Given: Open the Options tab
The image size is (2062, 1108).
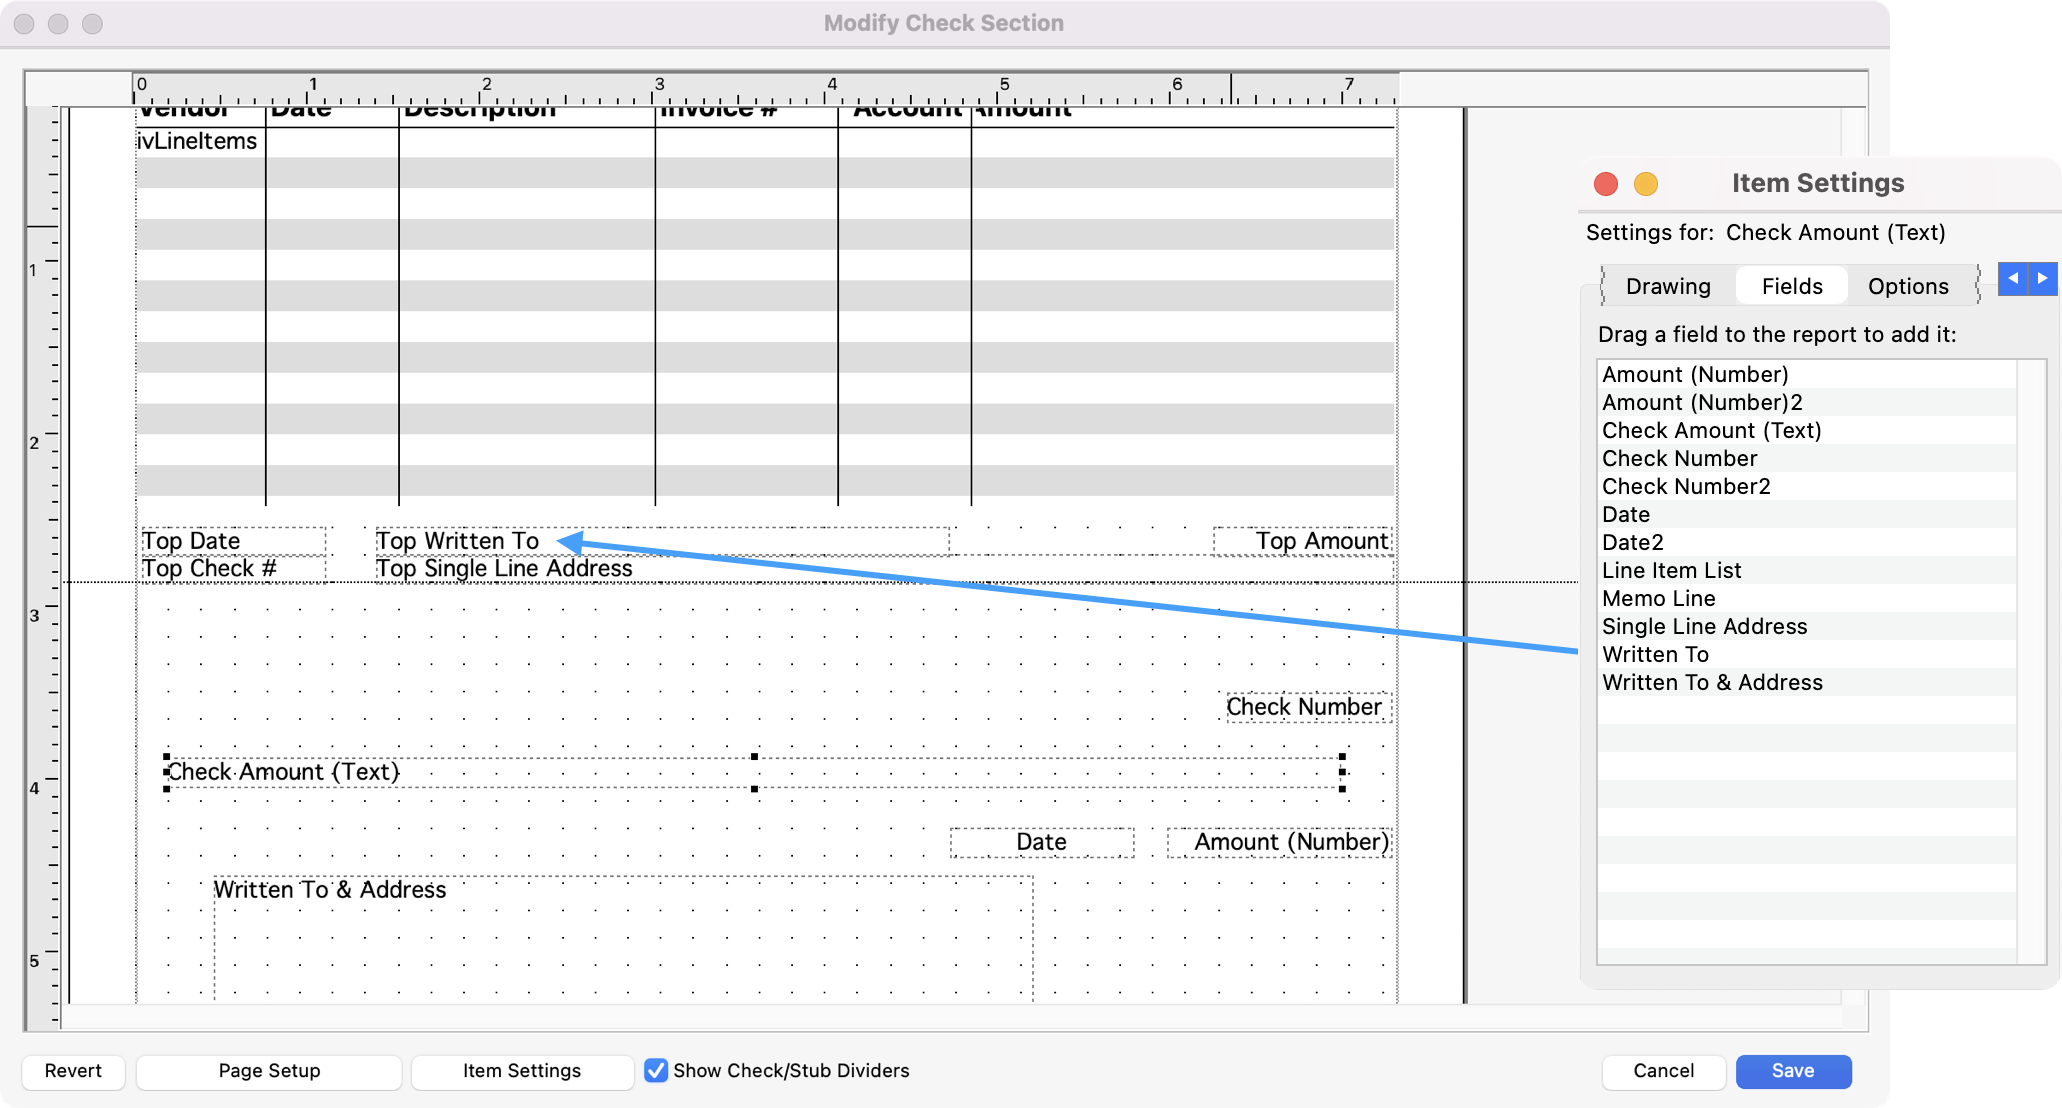Looking at the screenshot, I should pos(1907,286).
